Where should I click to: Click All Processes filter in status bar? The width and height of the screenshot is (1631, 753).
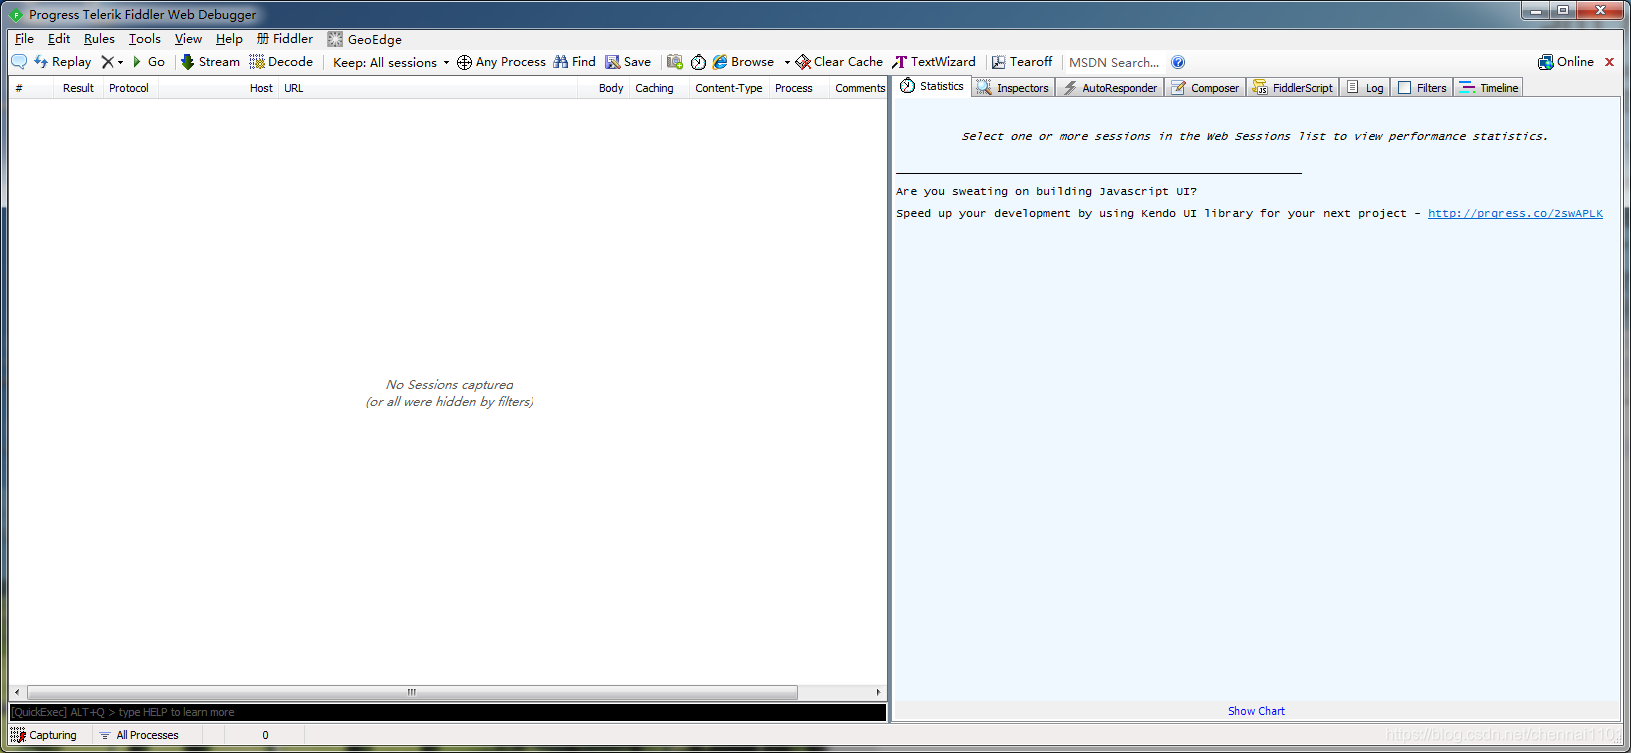pyautogui.click(x=139, y=735)
